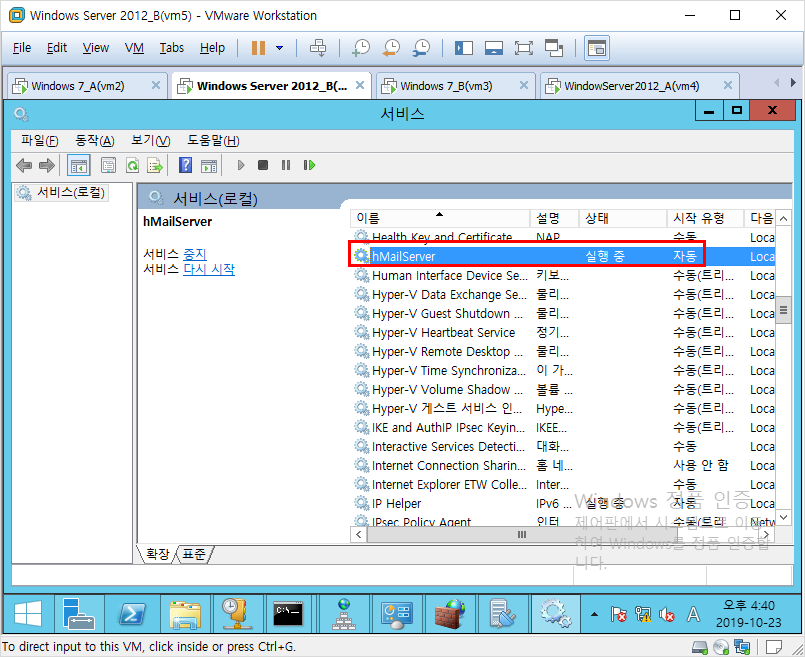Close the Windows 7_A(vm2) tab
Viewport: 805px width, 657px height.
(156, 85)
